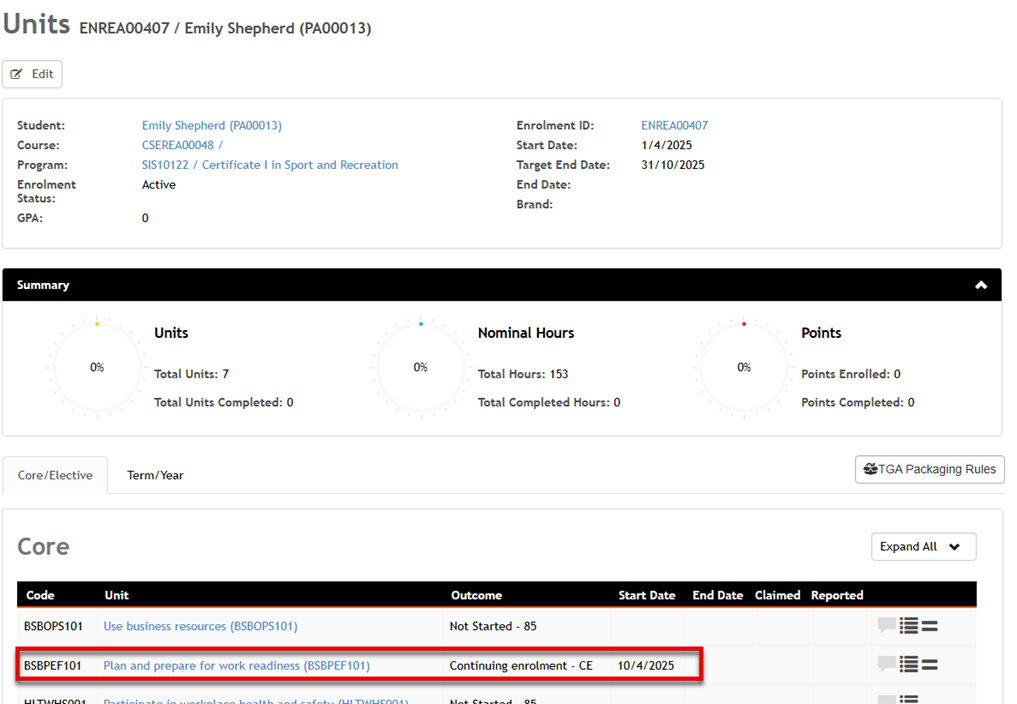Switch to the Core/Elective tab

[x=55, y=475]
